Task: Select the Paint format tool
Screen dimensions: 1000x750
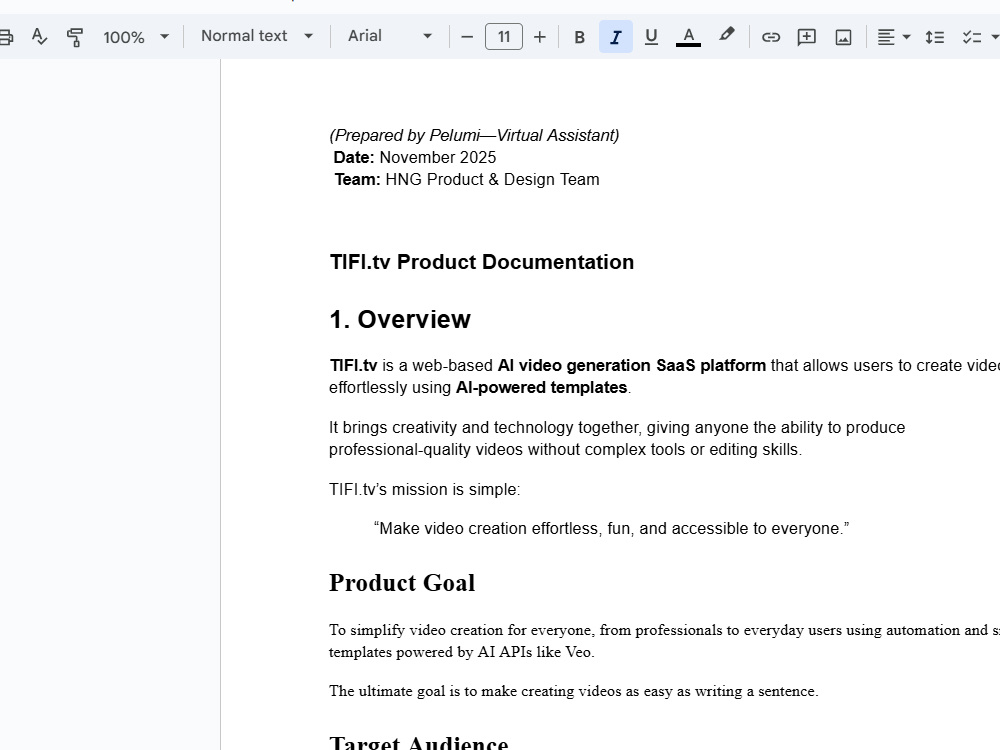Action: (75, 37)
